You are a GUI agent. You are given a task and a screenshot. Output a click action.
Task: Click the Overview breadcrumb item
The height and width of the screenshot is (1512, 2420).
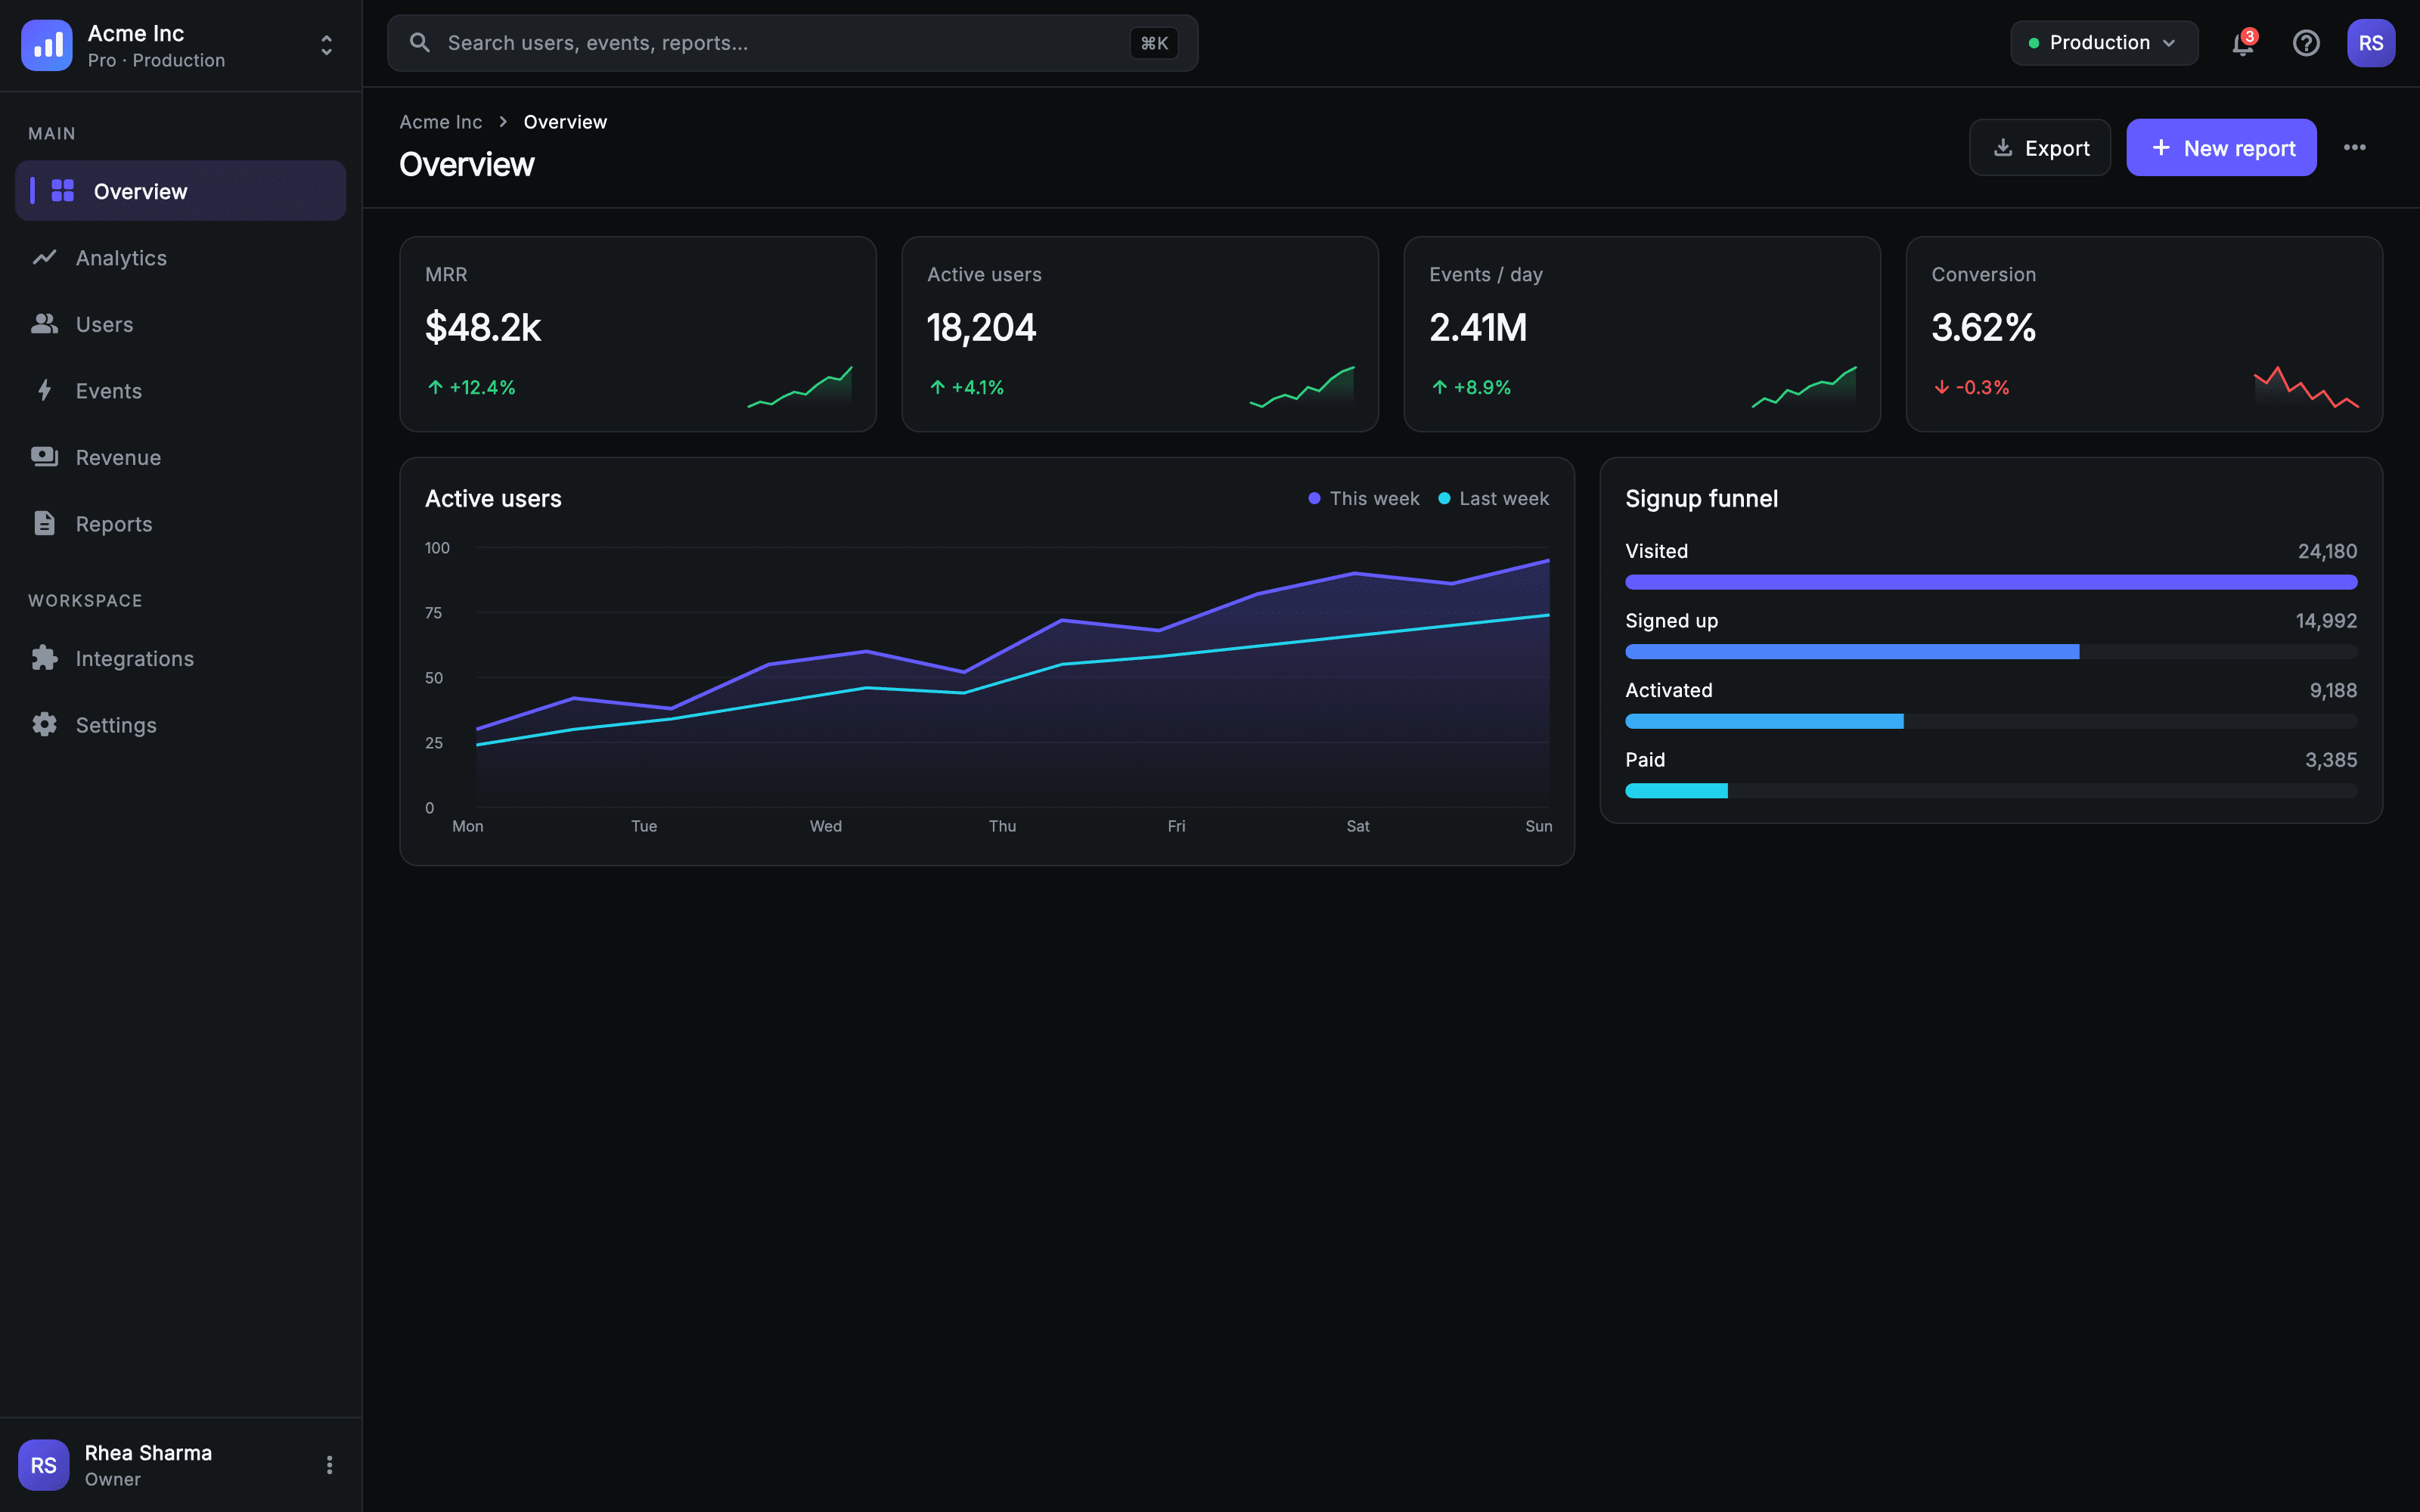pos(565,122)
